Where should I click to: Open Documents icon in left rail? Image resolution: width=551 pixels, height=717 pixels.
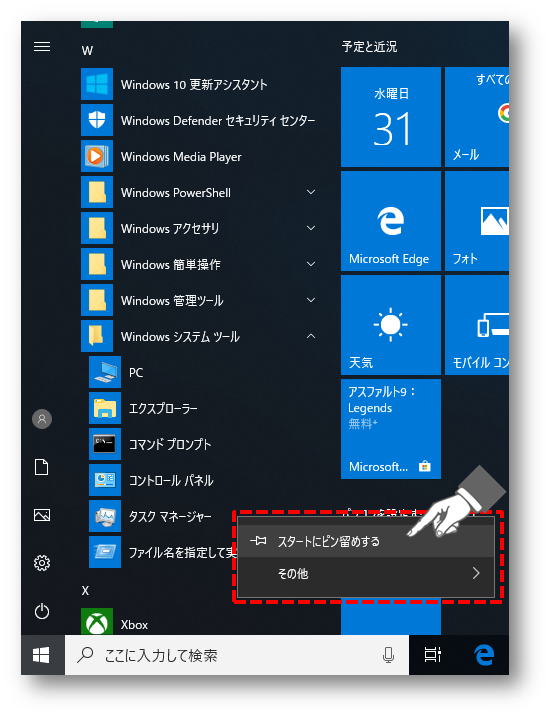click(x=42, y=467)
